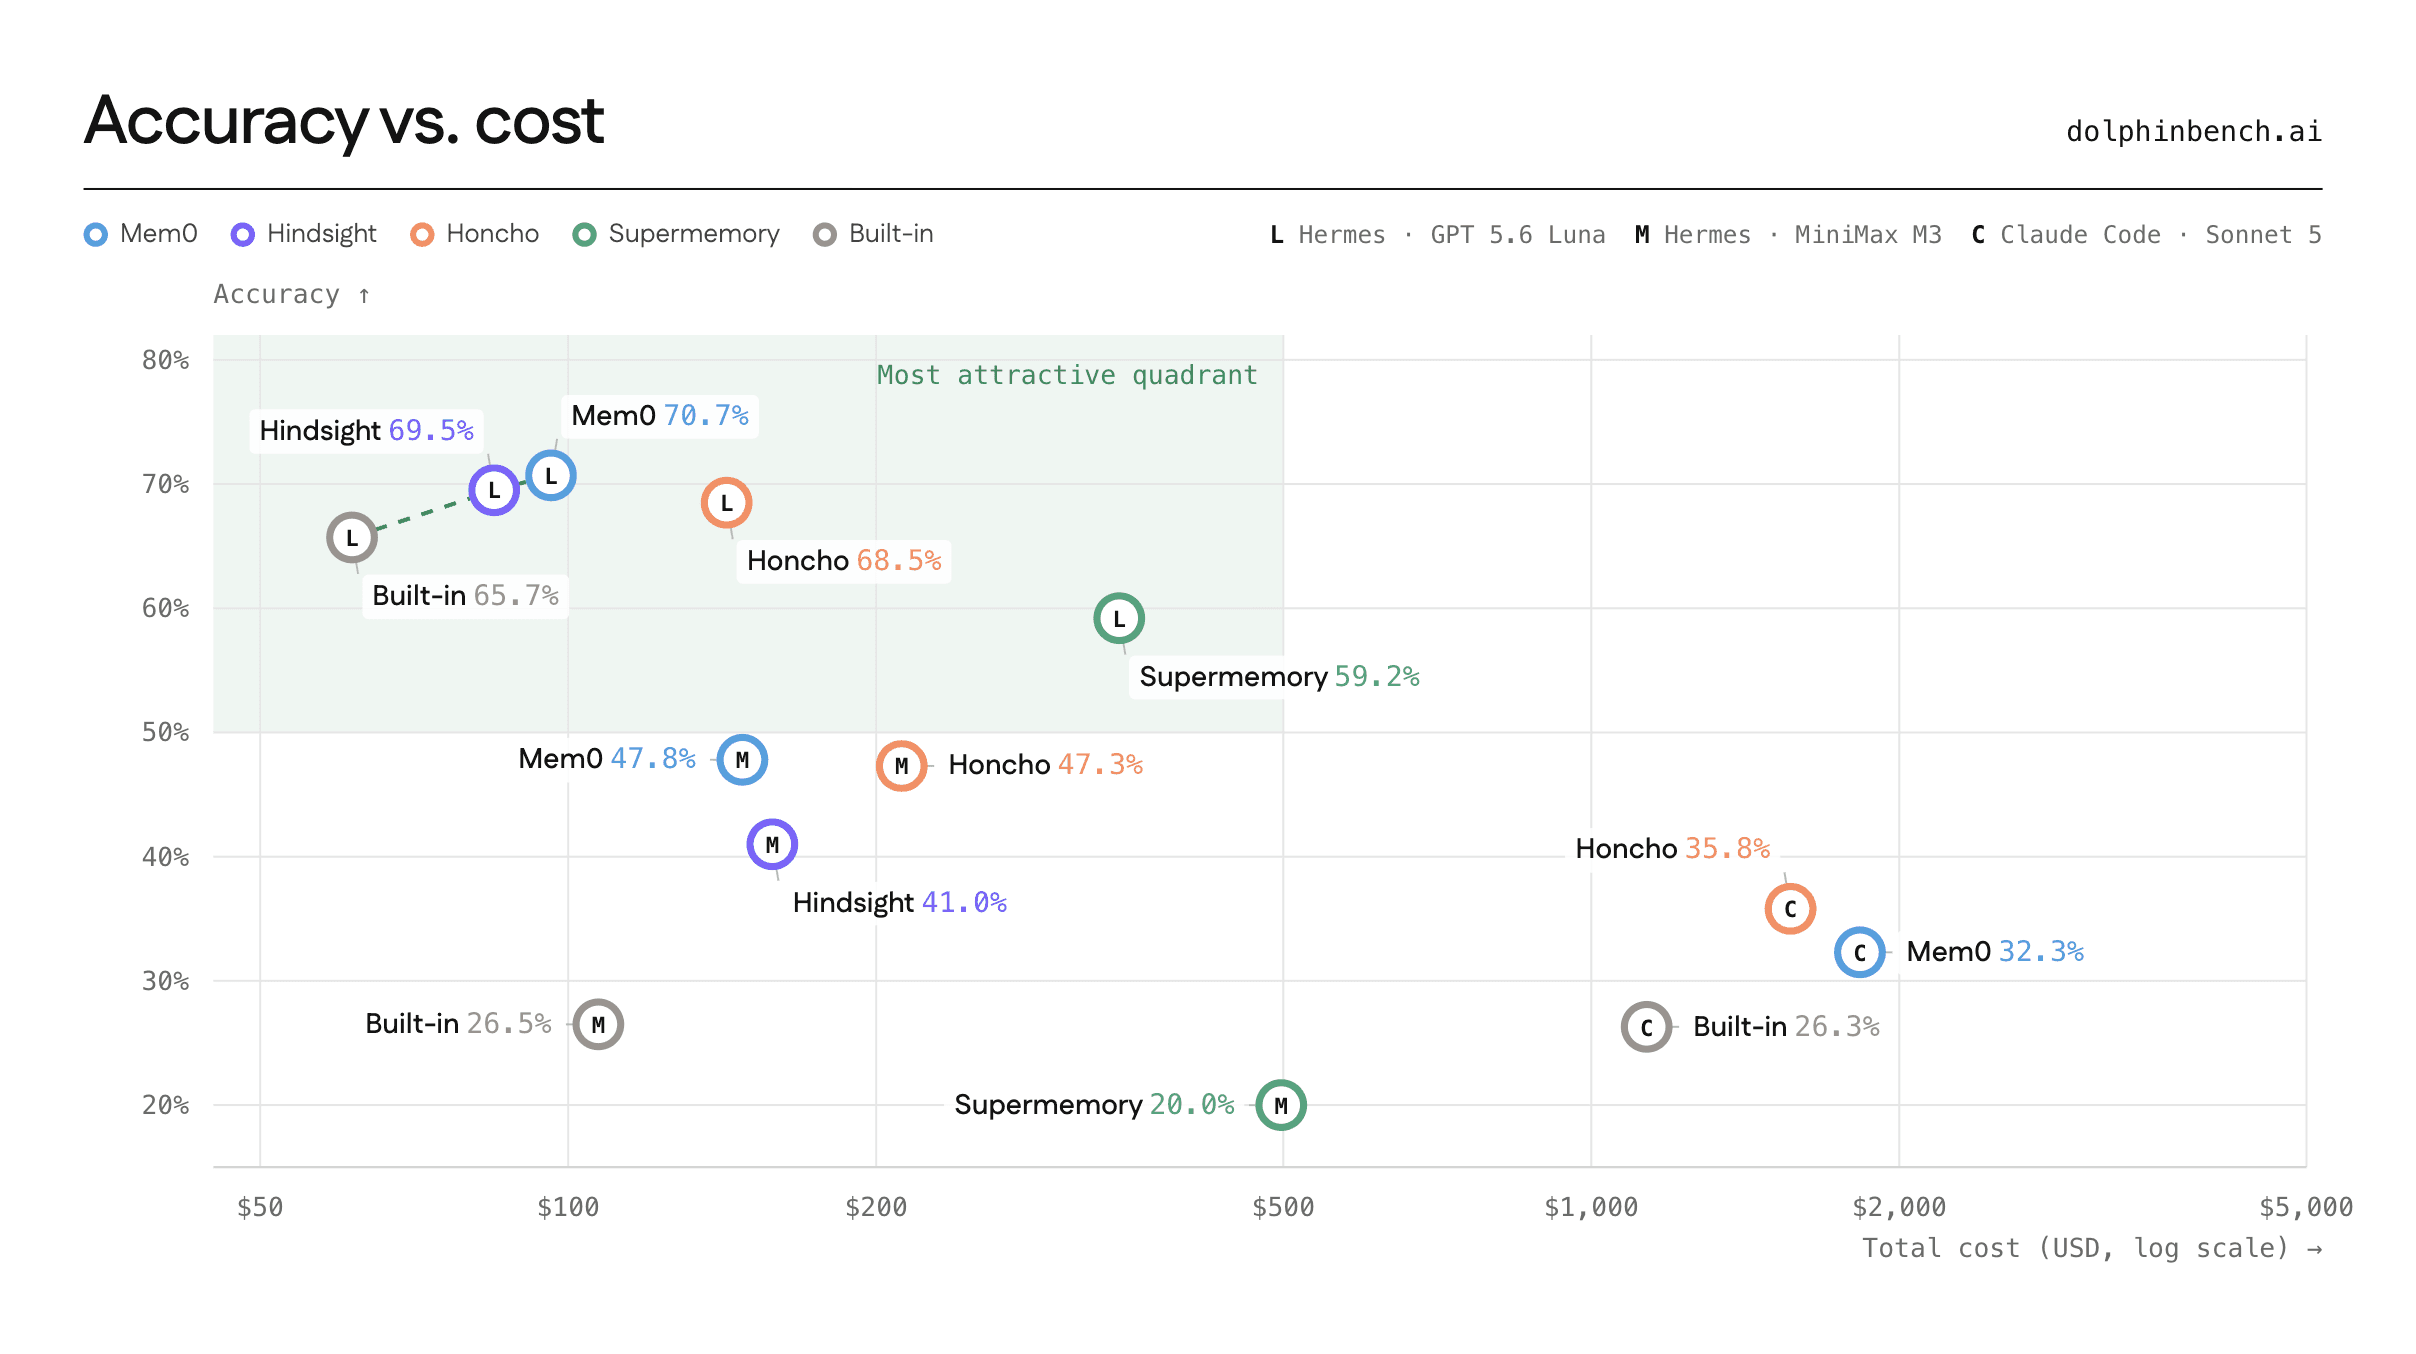Screen dimensions: 2416x1354
Task: Click the Built-in legend label
Action: [x=891, y=234]
